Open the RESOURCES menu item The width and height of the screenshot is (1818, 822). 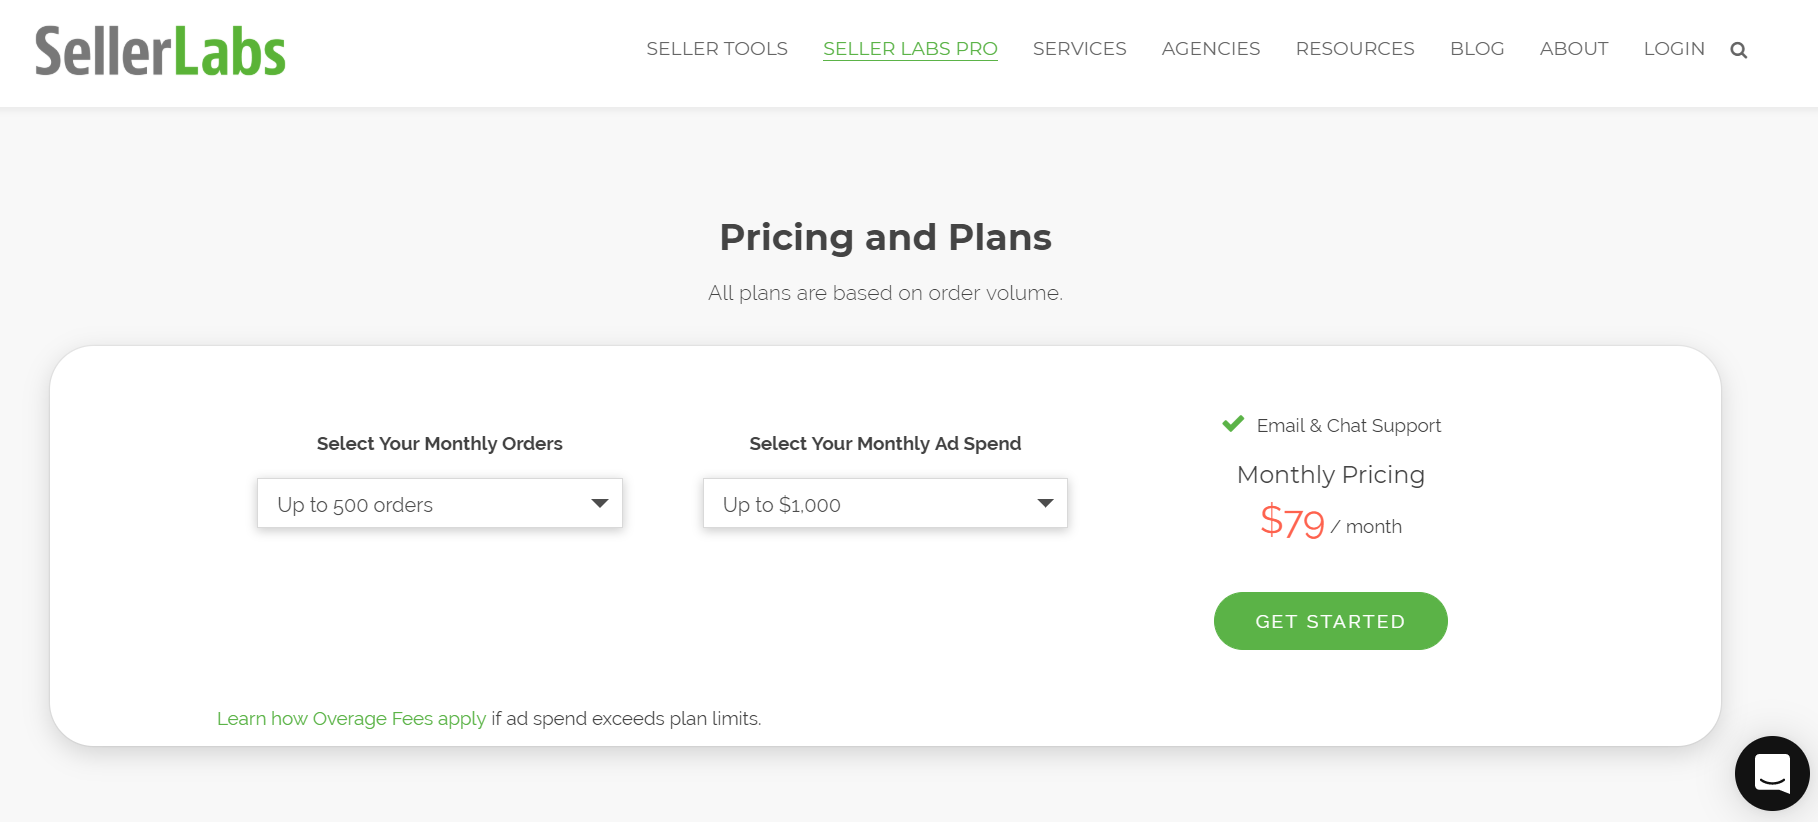pyautogui.click(x=1355, y=48)
